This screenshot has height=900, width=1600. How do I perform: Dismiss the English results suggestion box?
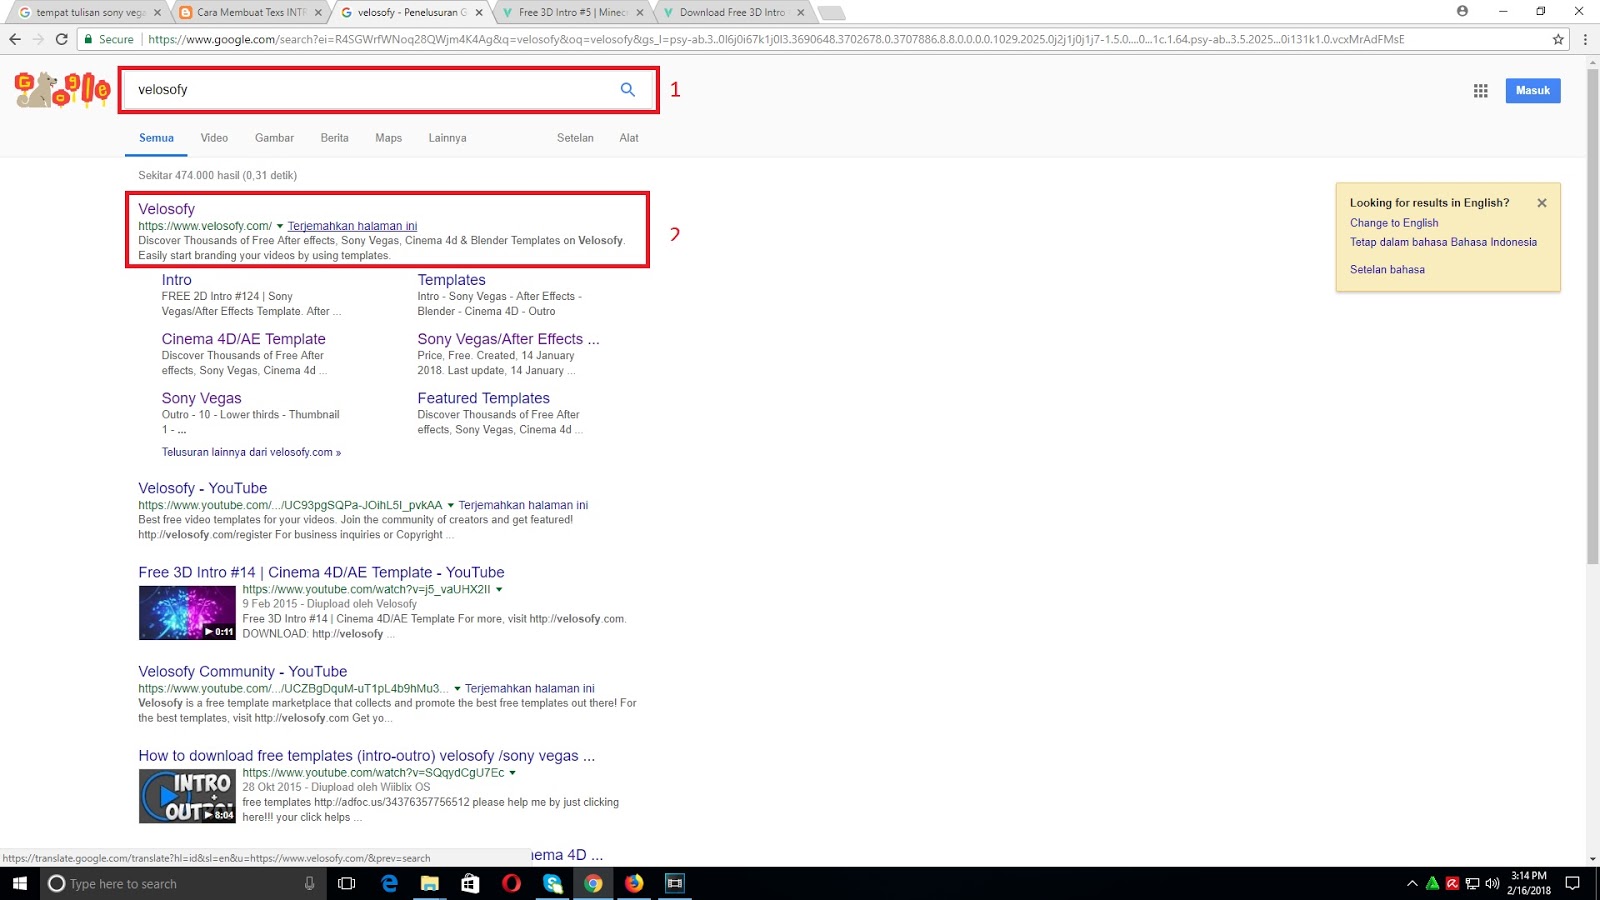coord(1542,203)
